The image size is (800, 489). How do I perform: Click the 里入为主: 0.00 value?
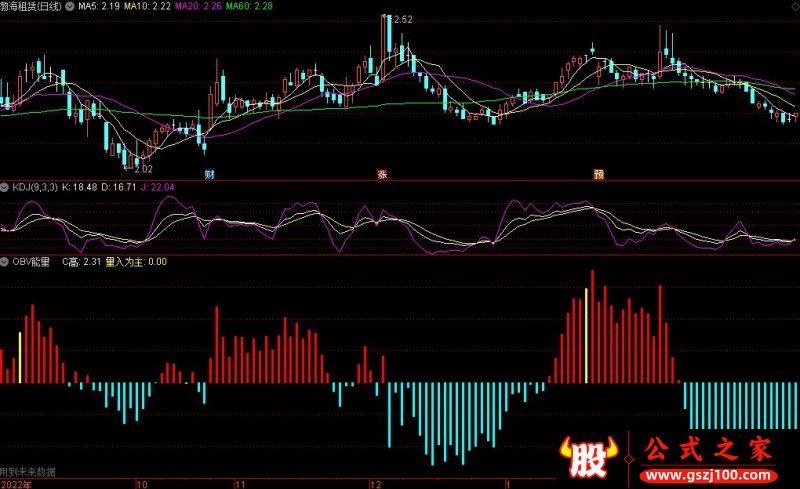(x=136, y=262)
